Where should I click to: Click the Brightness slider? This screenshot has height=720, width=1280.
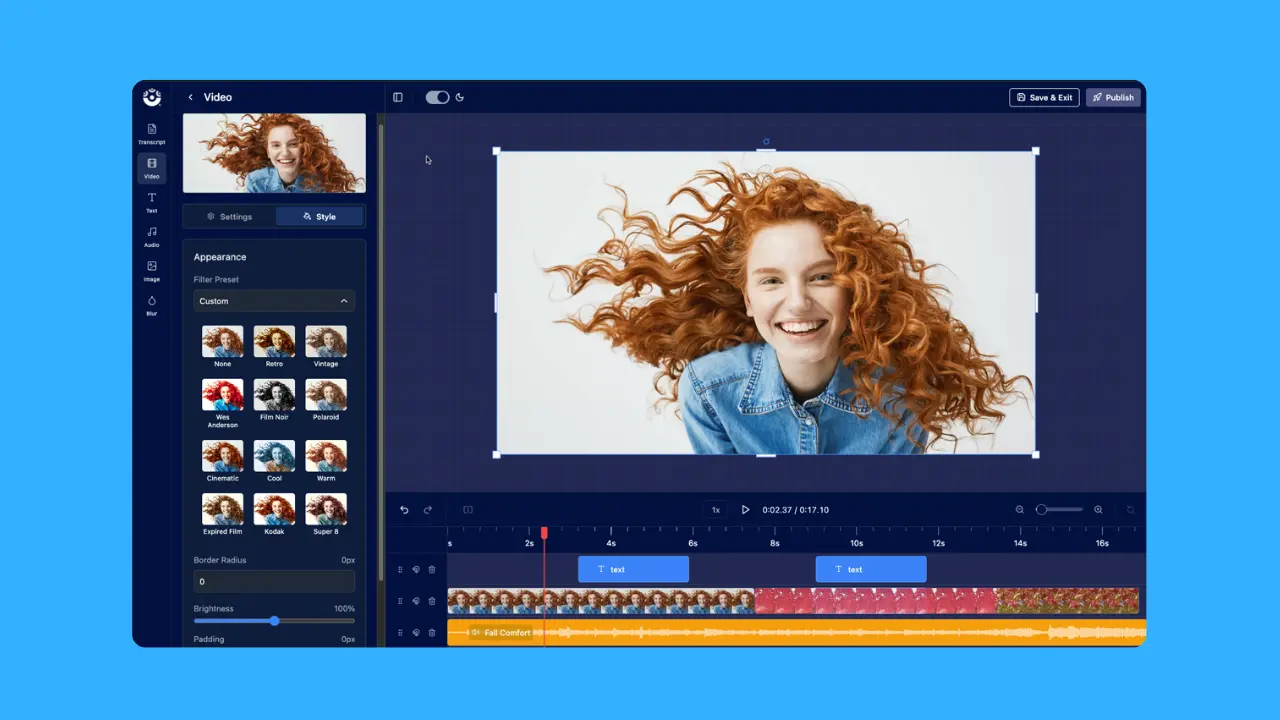[274, 621]
